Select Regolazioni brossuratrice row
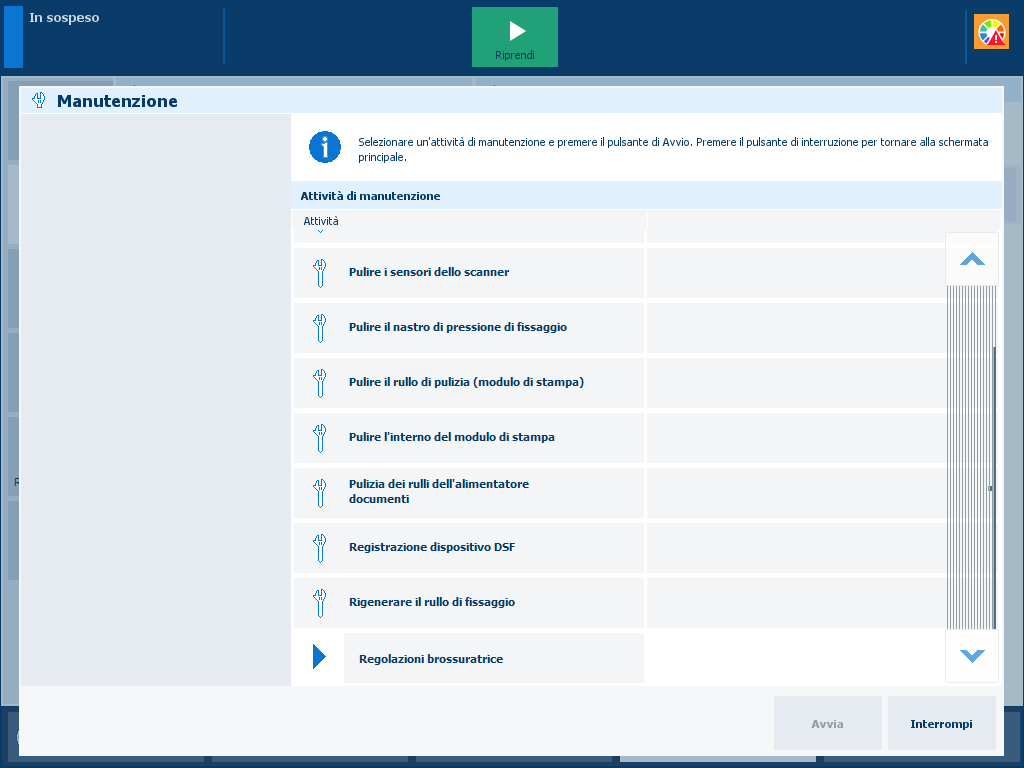1024x768 pixels. click(x=494, y=658)
